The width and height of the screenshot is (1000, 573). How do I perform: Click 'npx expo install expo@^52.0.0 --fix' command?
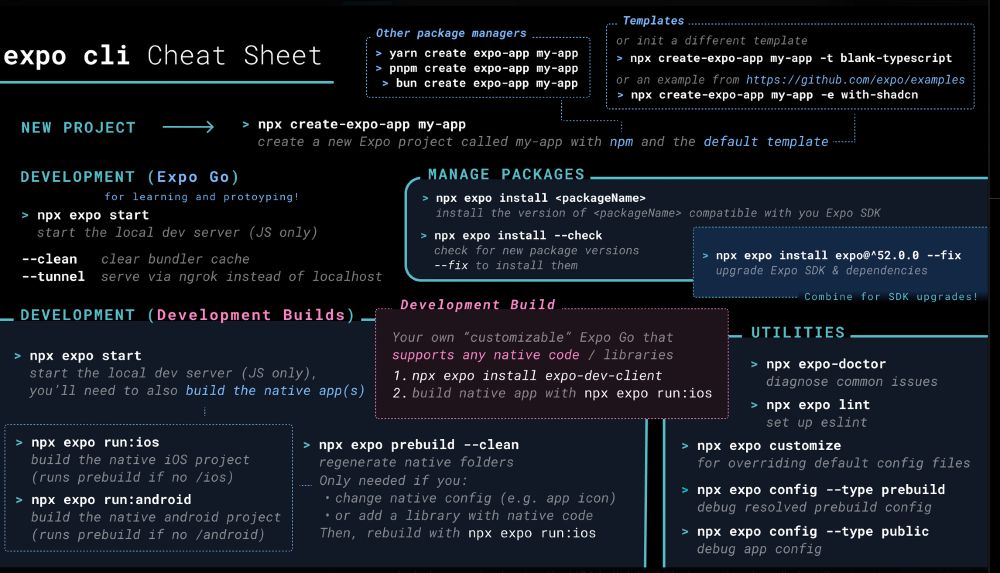click(x=838, y=255)
